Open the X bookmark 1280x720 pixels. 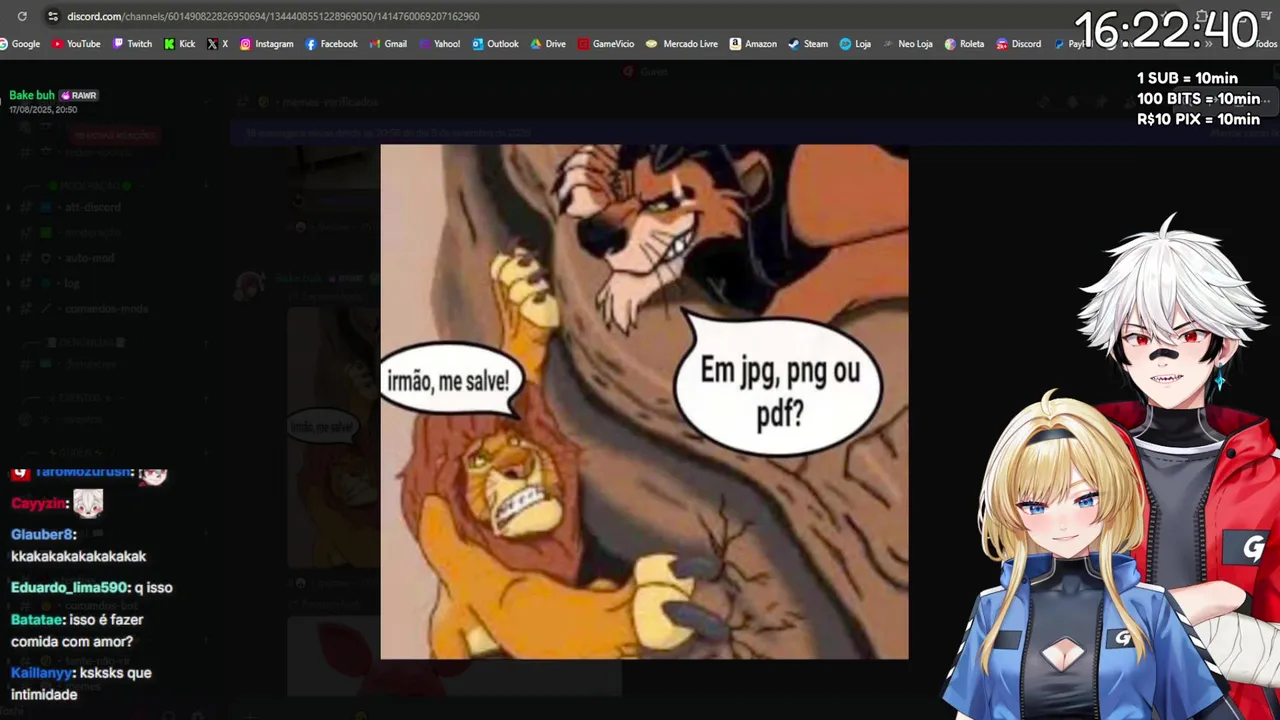coord(218,44)
